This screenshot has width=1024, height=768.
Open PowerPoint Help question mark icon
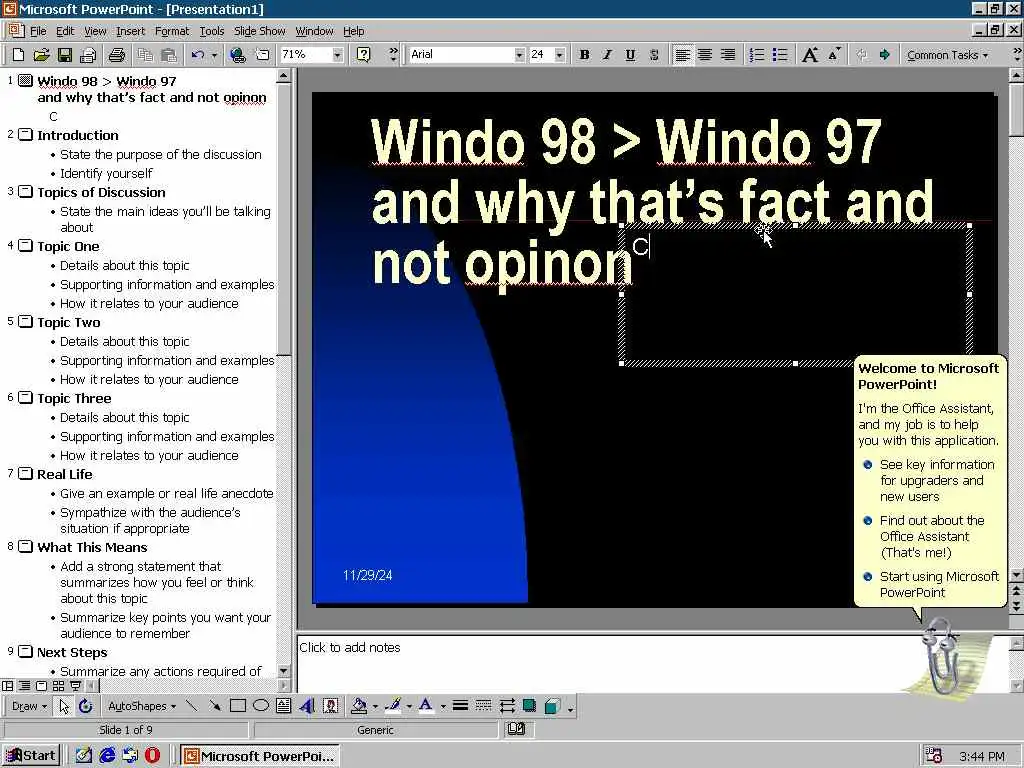click(364, 55)
